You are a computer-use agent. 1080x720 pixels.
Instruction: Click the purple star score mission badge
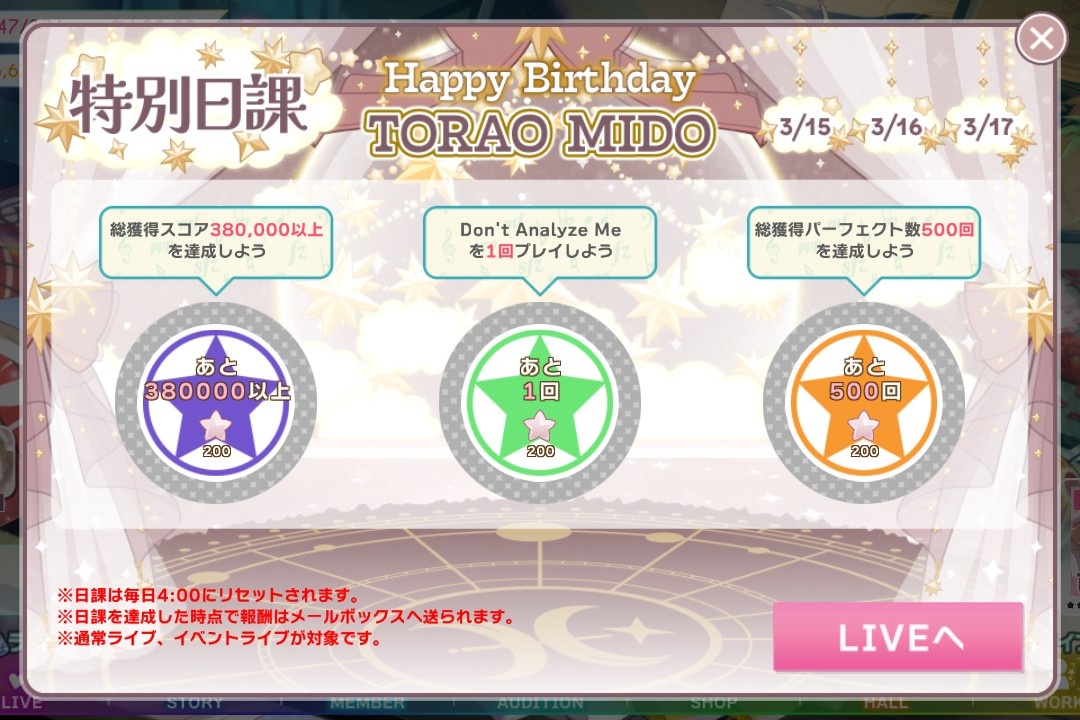216,402
